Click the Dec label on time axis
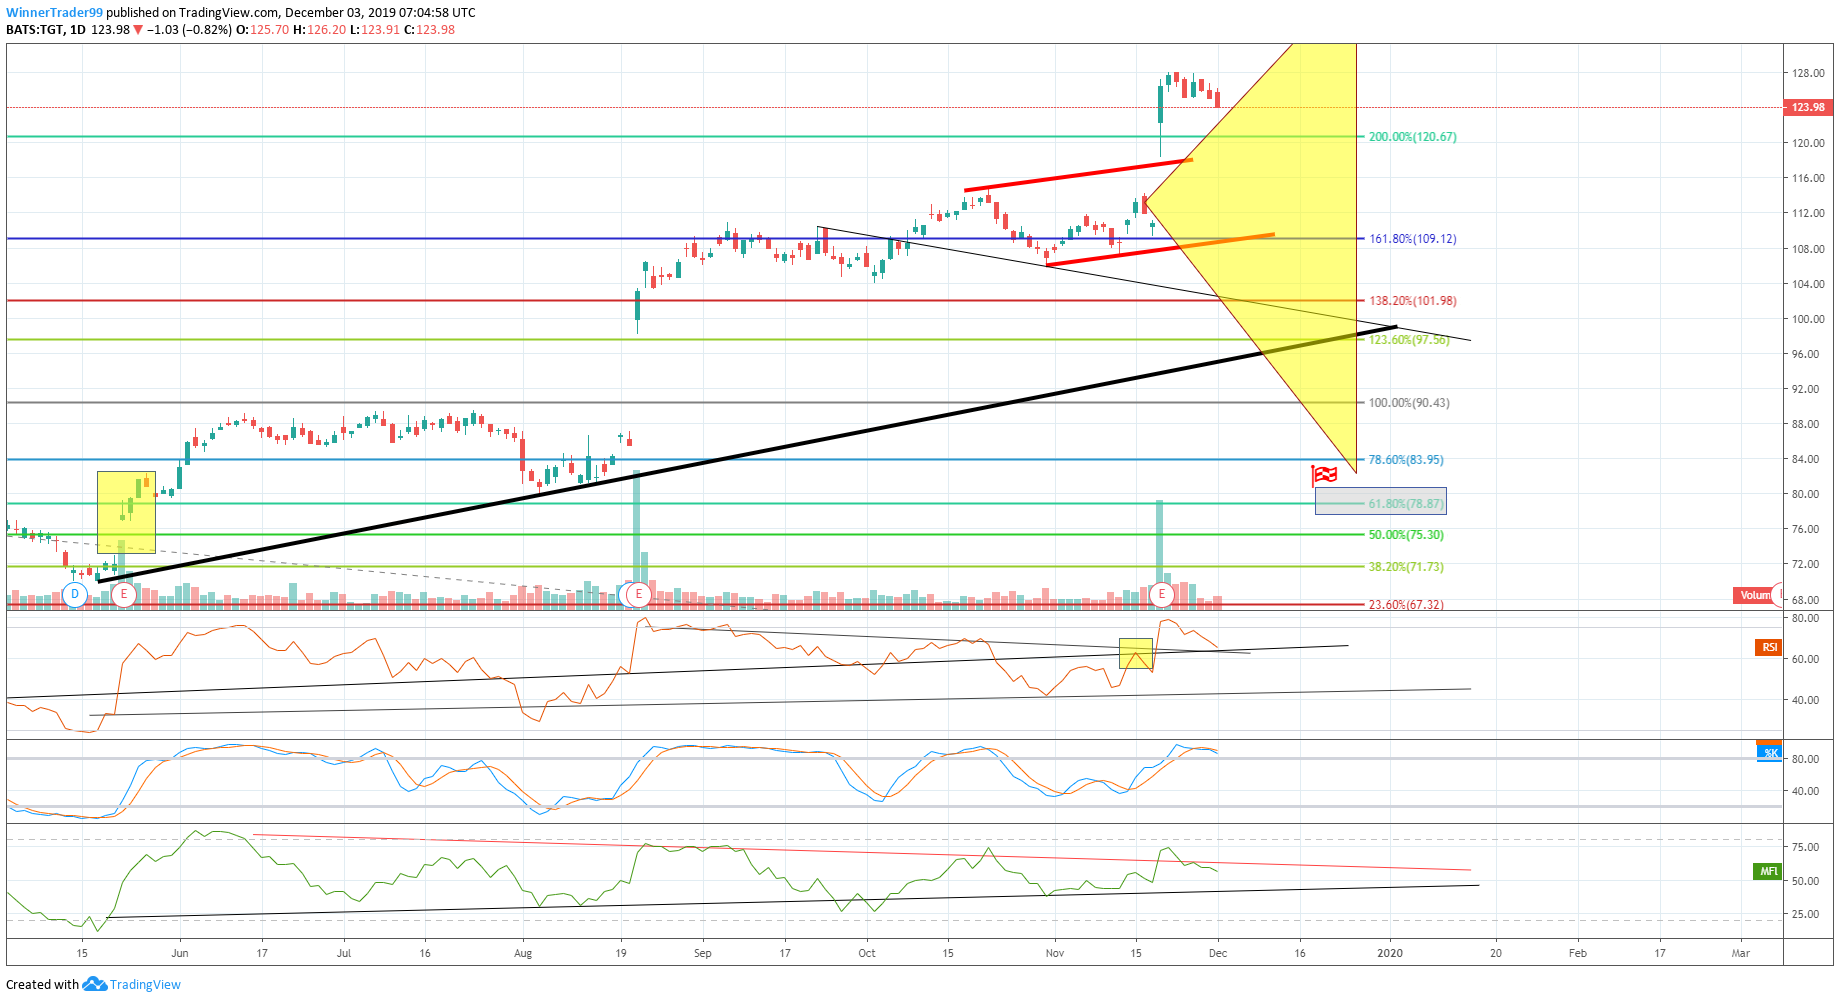 [x=1217, y=953]
